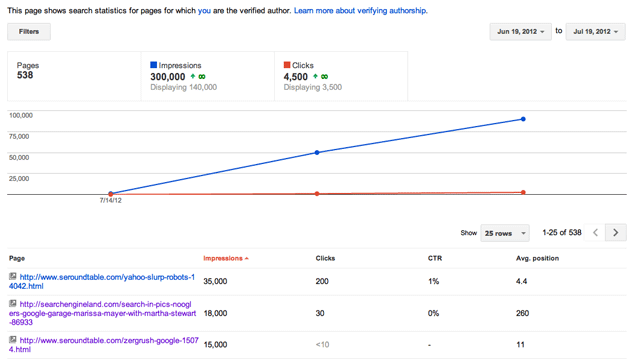This screenshot has height=360, width=640.
Task: Click the '200' clicks cell
Action: pyautogui.click(x=322, y=281)
